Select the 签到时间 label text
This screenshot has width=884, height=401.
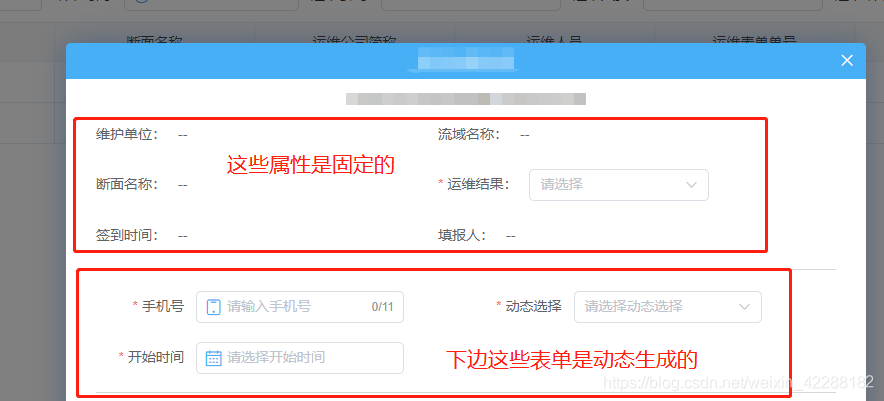pyautogui.click(x=127, y=235)
